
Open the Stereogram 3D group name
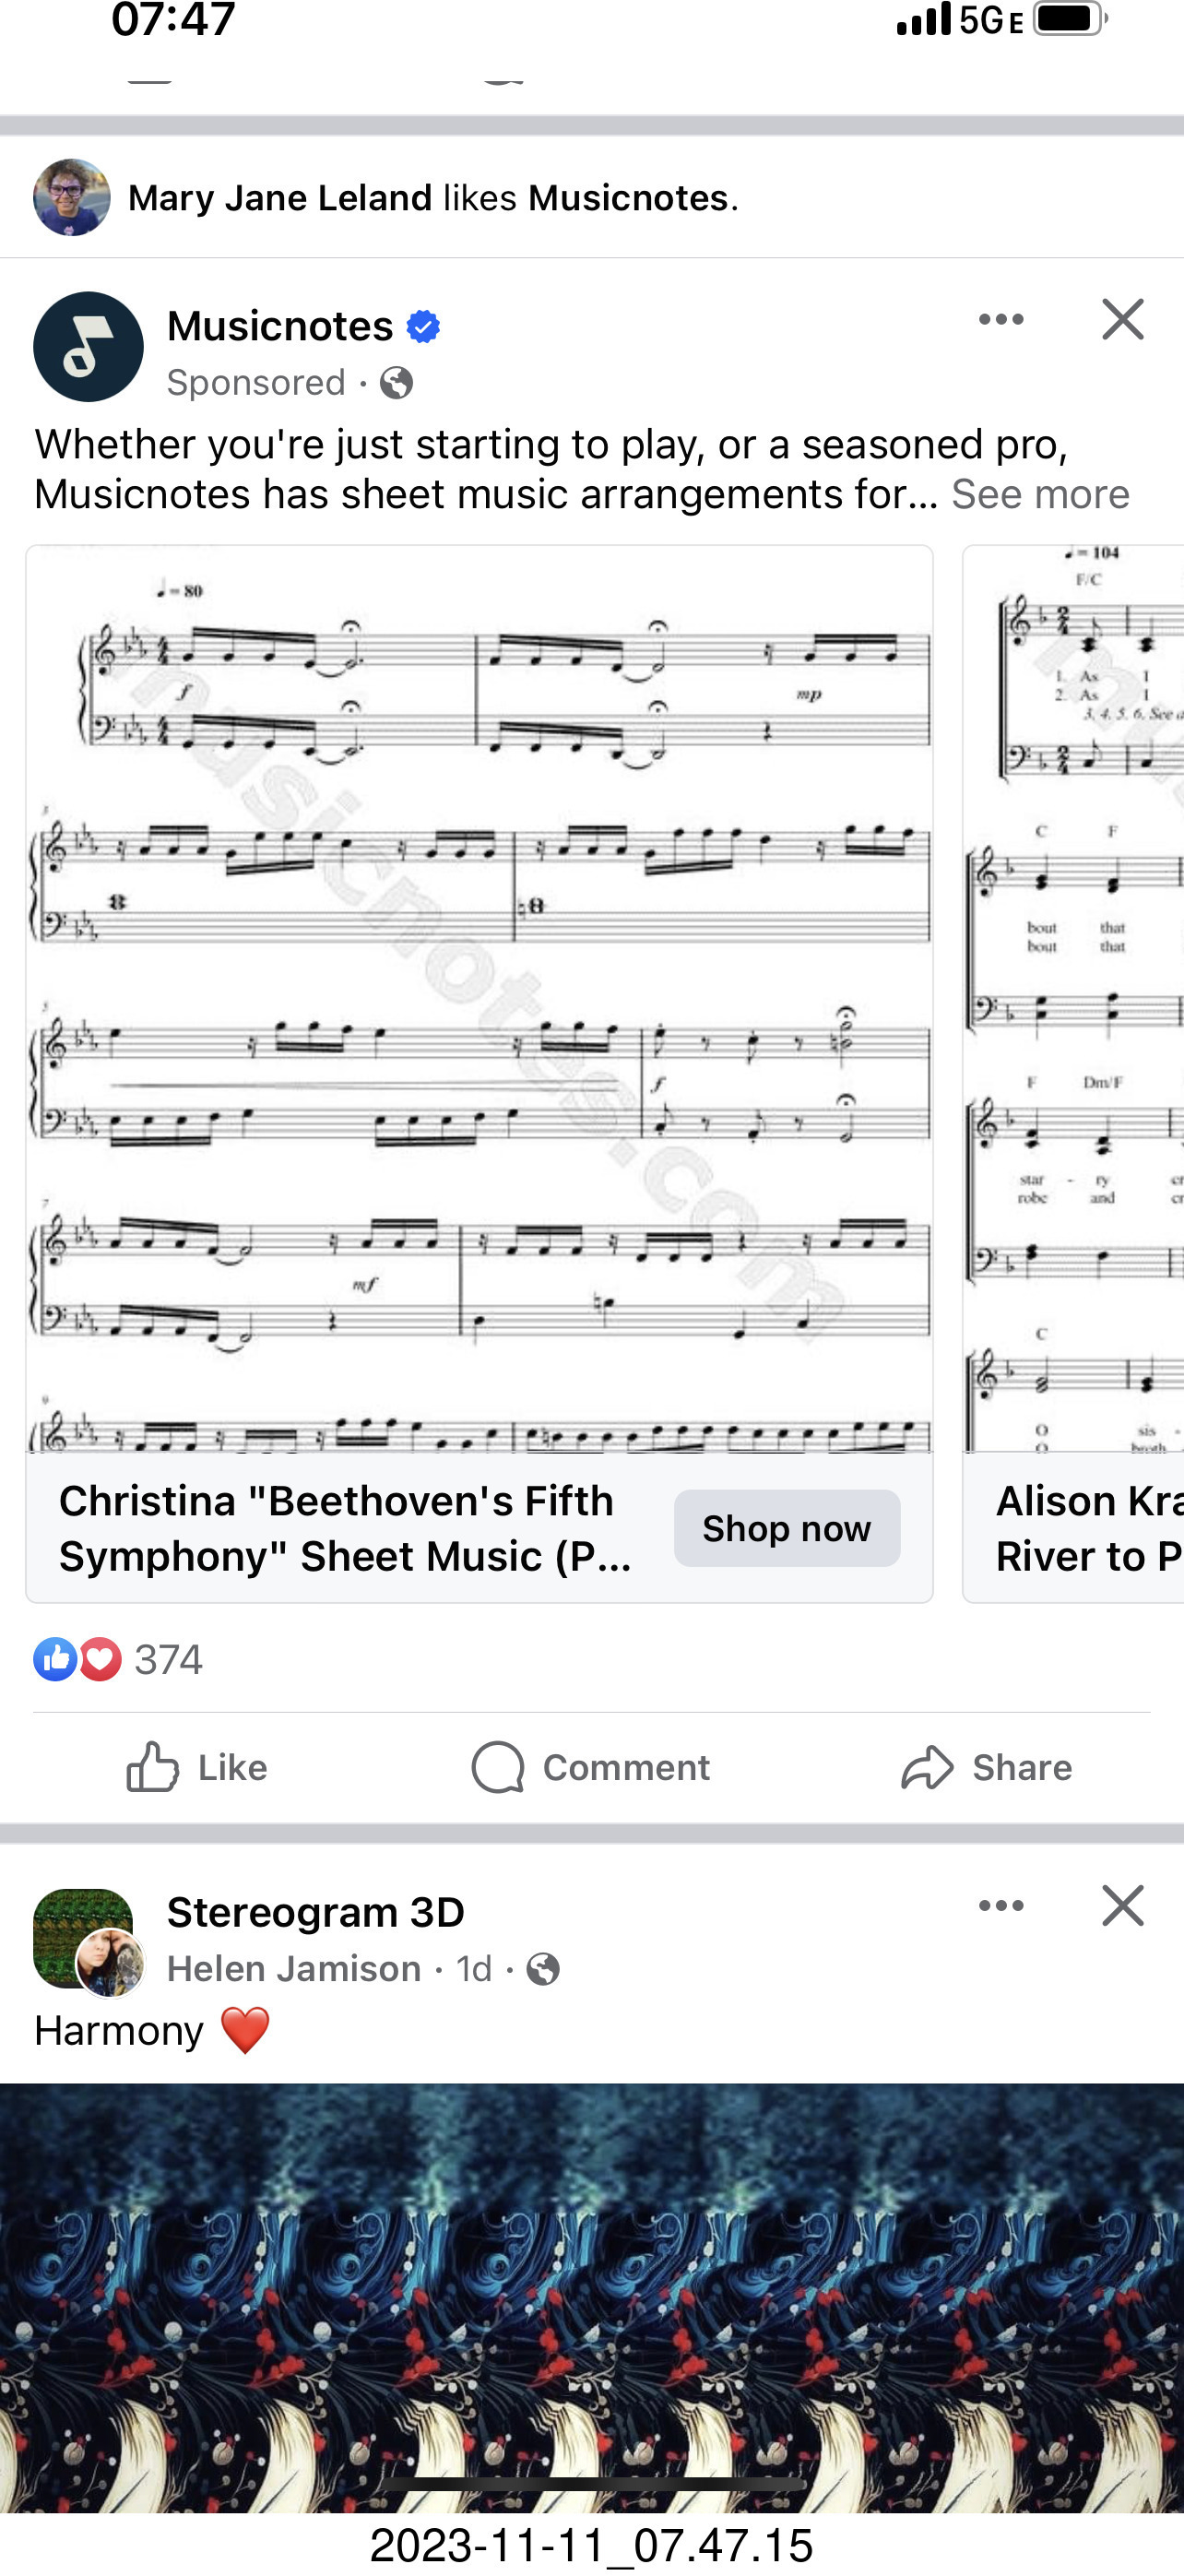(316, 1912)
